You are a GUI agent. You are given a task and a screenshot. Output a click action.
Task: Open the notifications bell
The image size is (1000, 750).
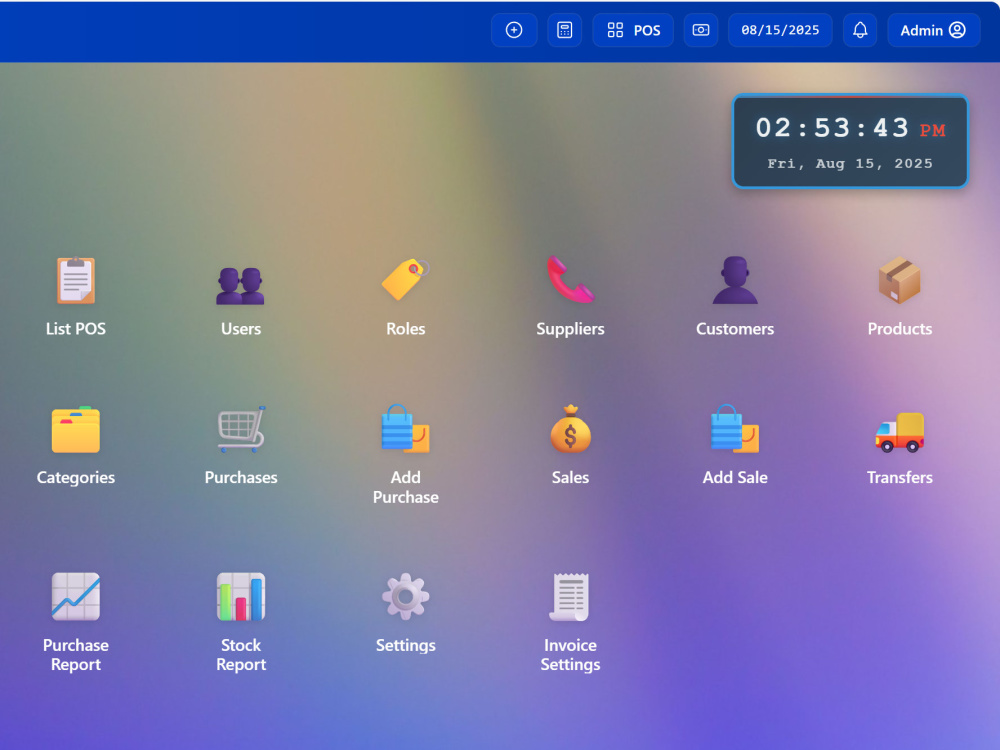[x=860, y=30]
